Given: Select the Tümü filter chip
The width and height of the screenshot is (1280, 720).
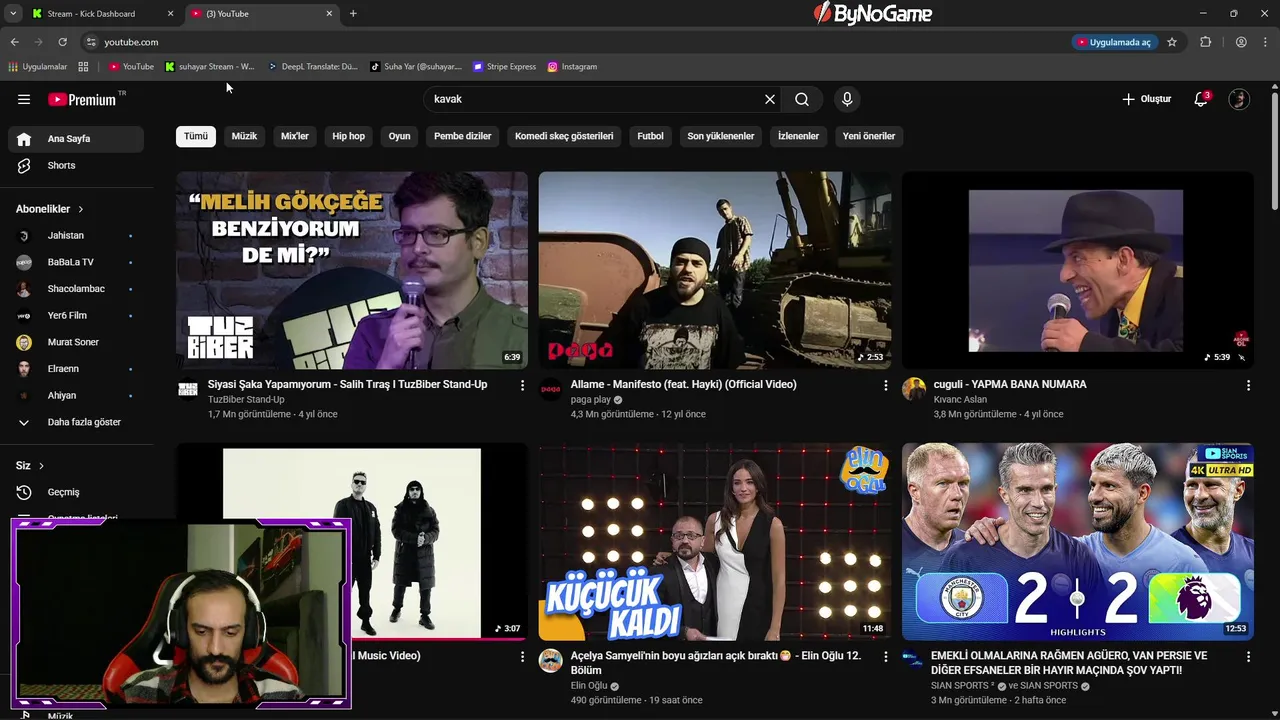Looking at the screenshot, I should pos(196,136).
